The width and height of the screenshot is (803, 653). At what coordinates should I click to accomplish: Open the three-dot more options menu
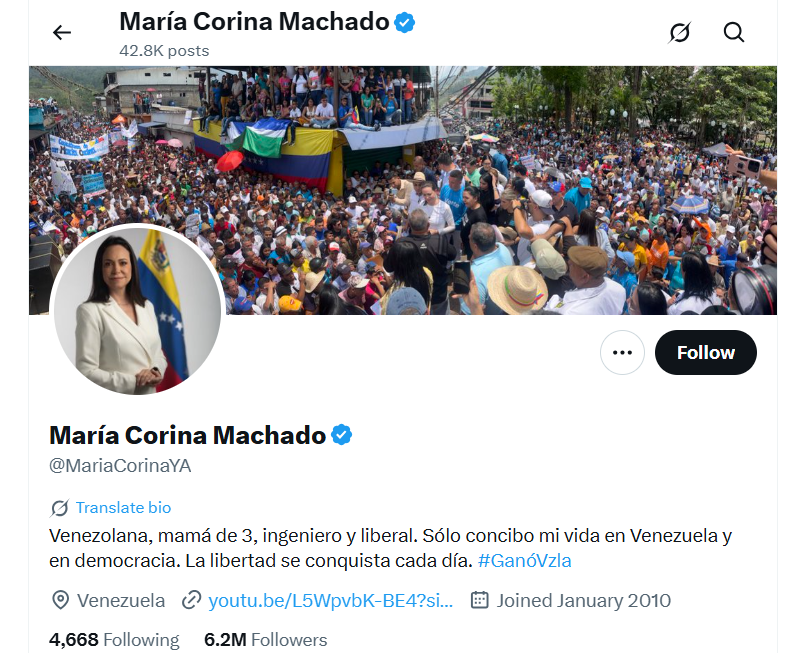622,352
